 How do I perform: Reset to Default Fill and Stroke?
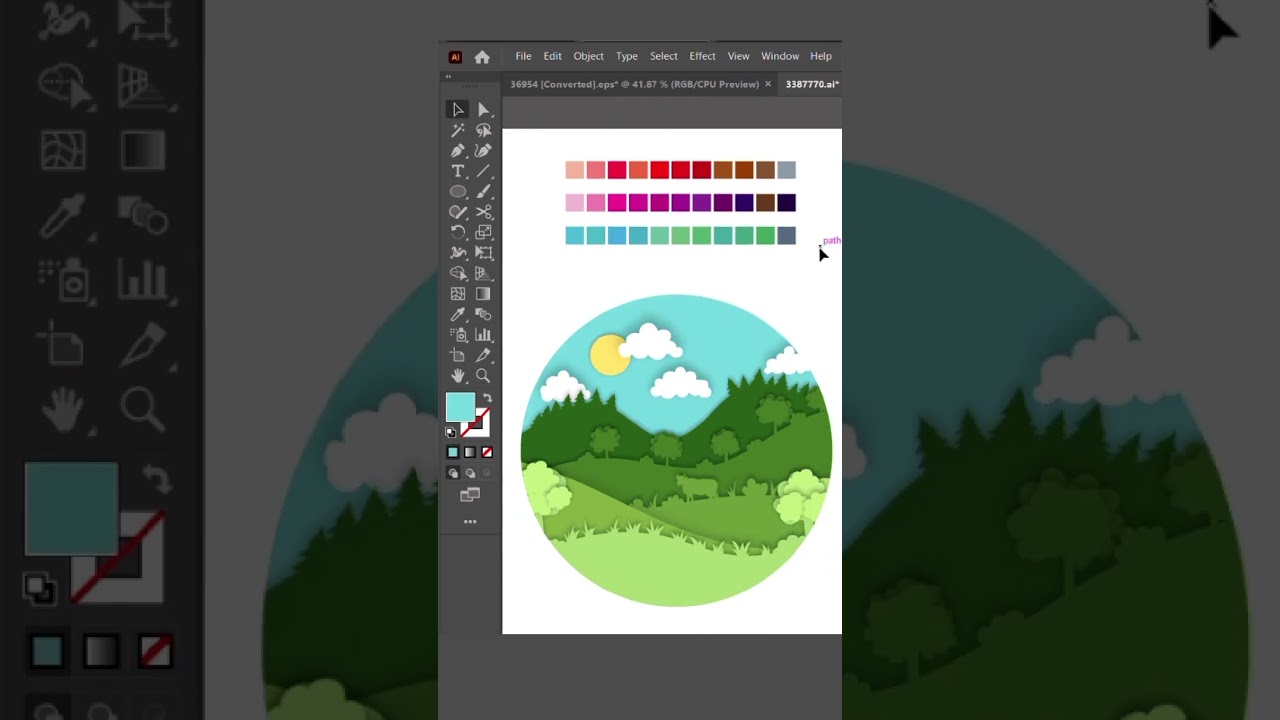(x=451, y=432)
